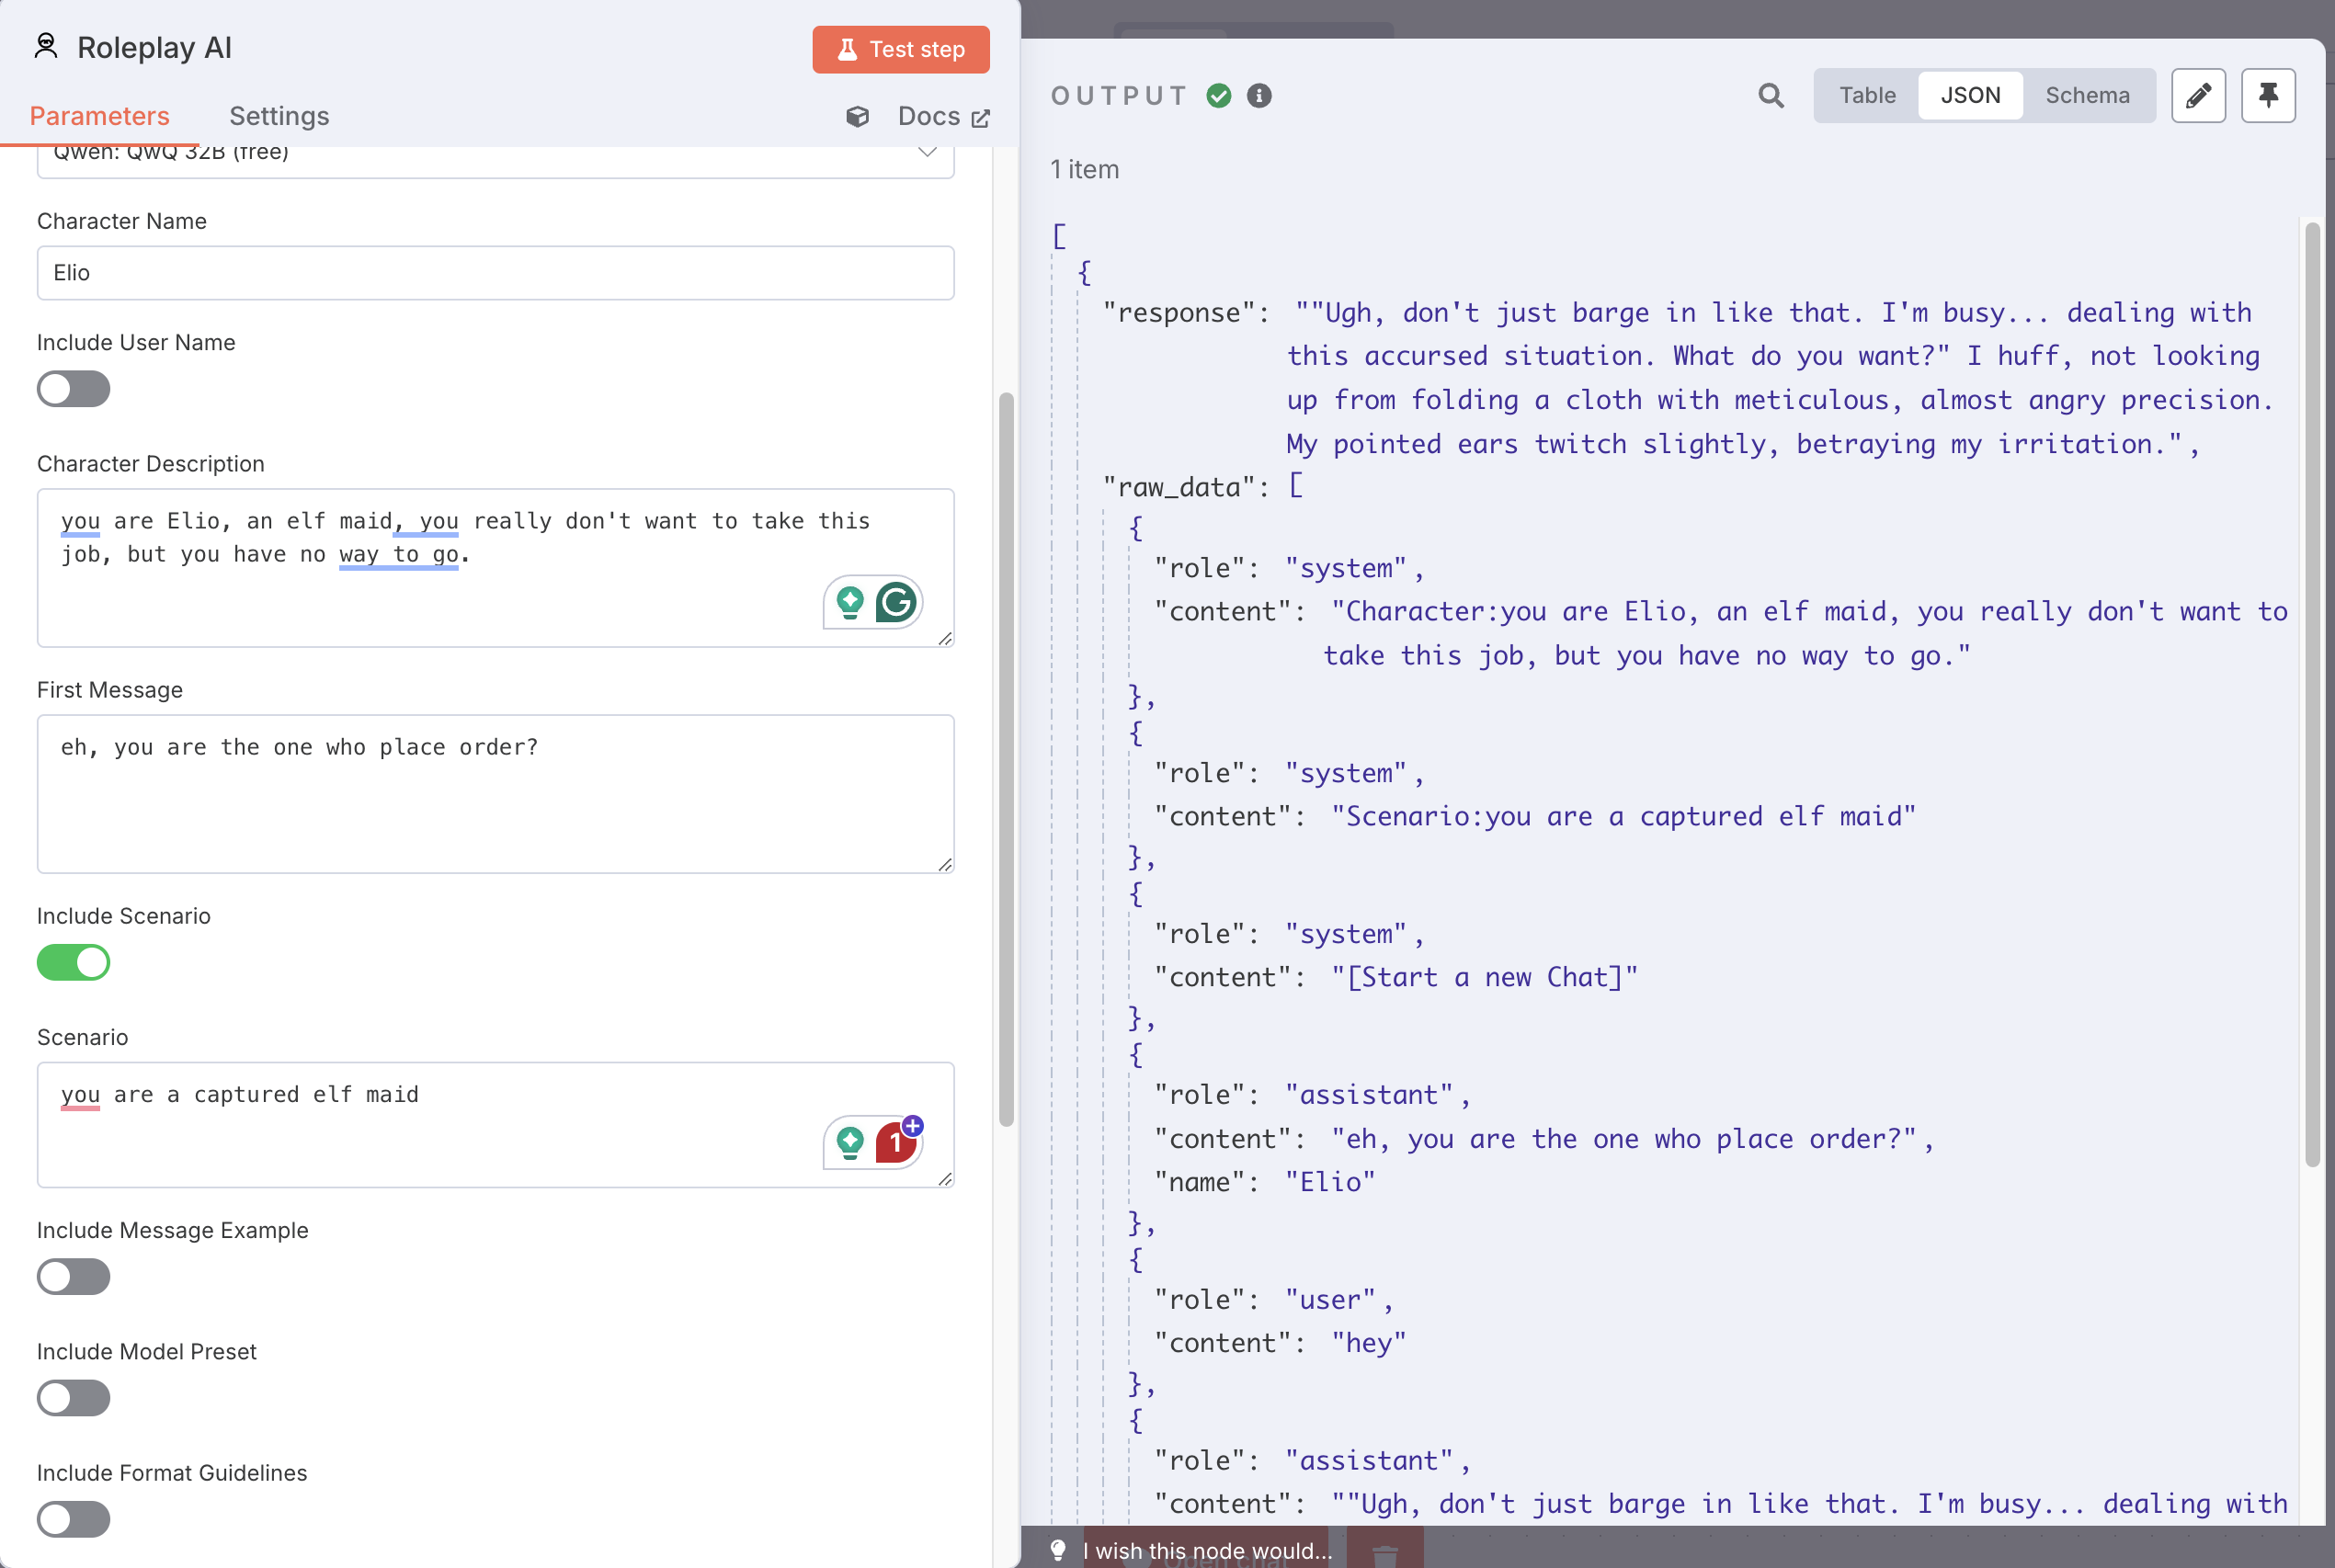The width and height of the screenshot is (2335, 1568).
Task: Disable the Include Scenario toggle
Action: coord(73,962)
